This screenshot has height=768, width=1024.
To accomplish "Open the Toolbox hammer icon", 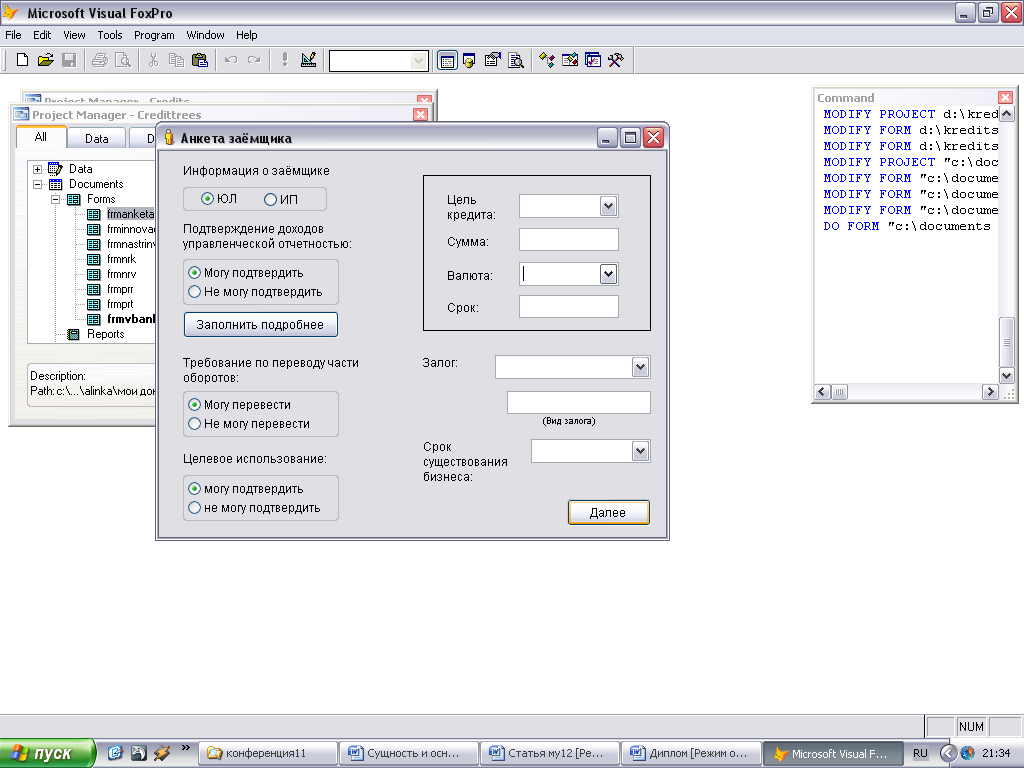I will pos(616,61).
